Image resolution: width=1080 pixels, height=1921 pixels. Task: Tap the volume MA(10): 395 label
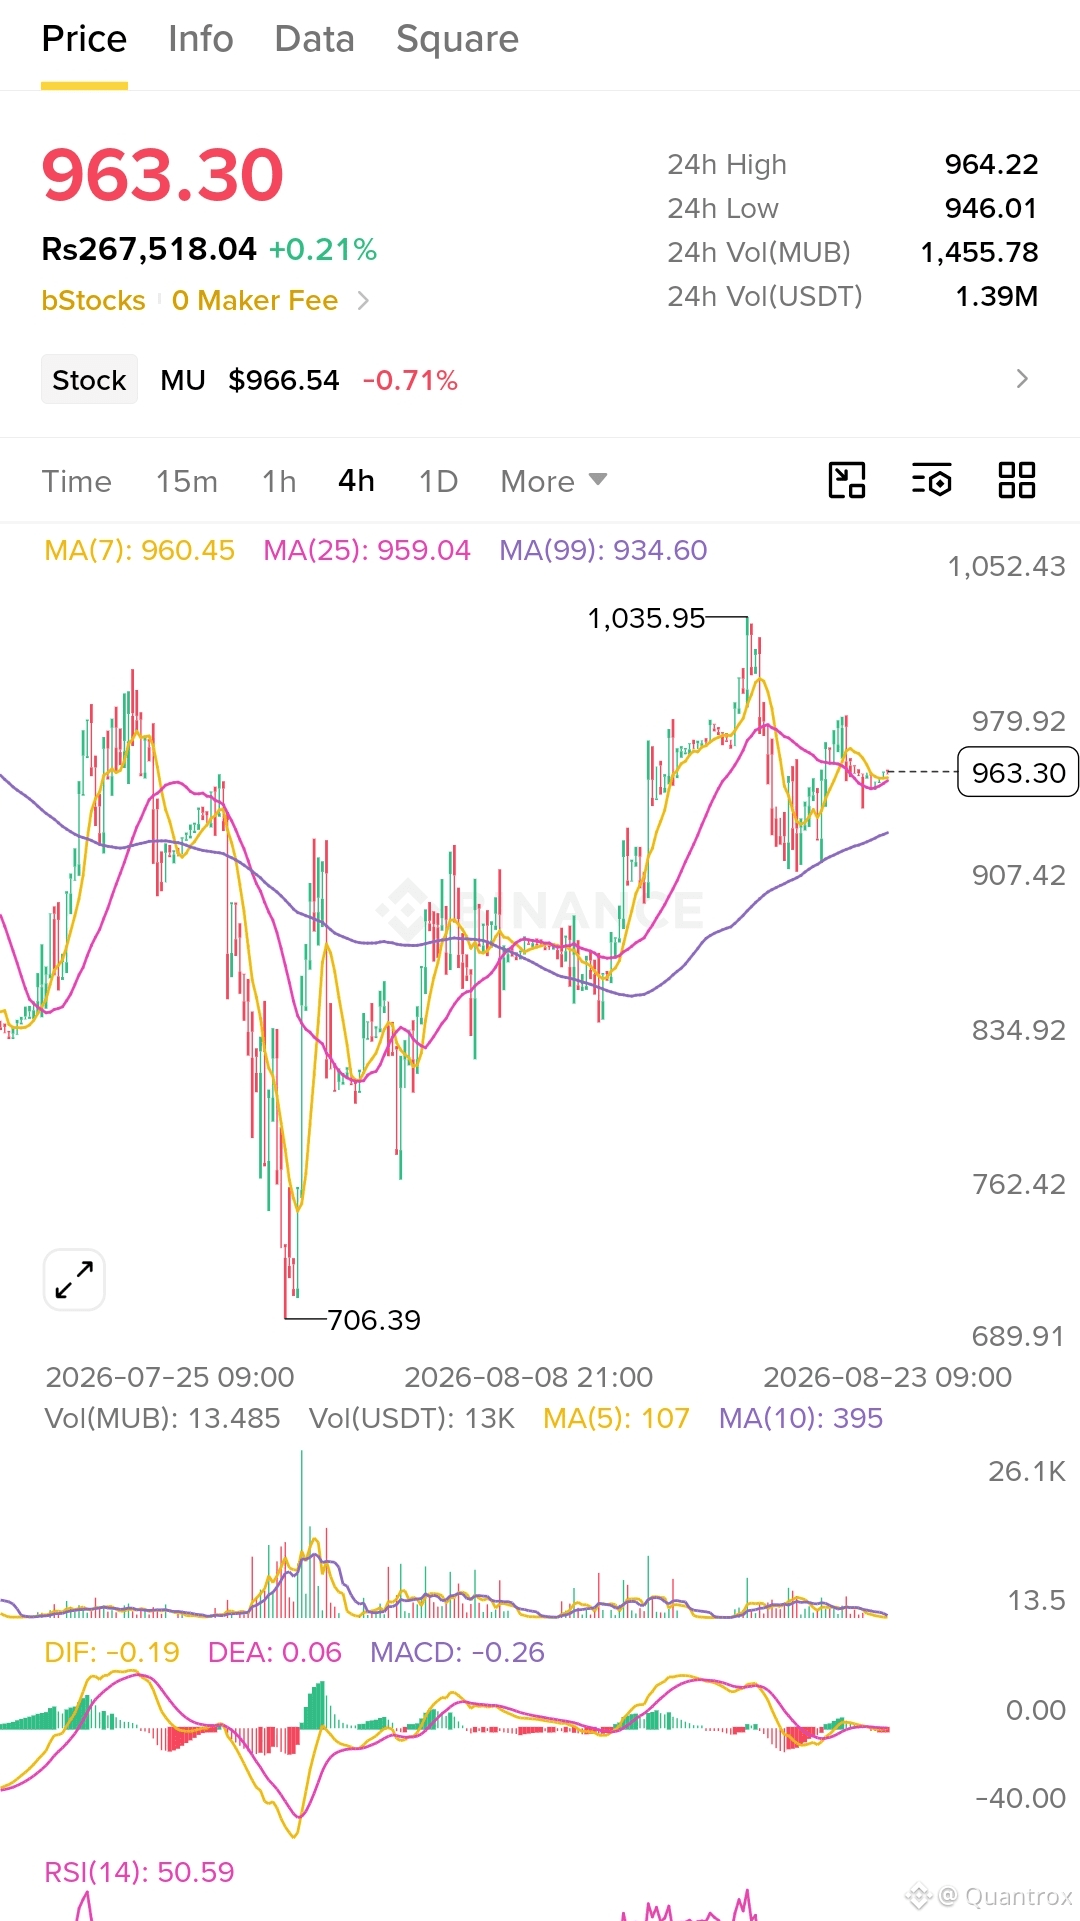(x=801, y=1418)
